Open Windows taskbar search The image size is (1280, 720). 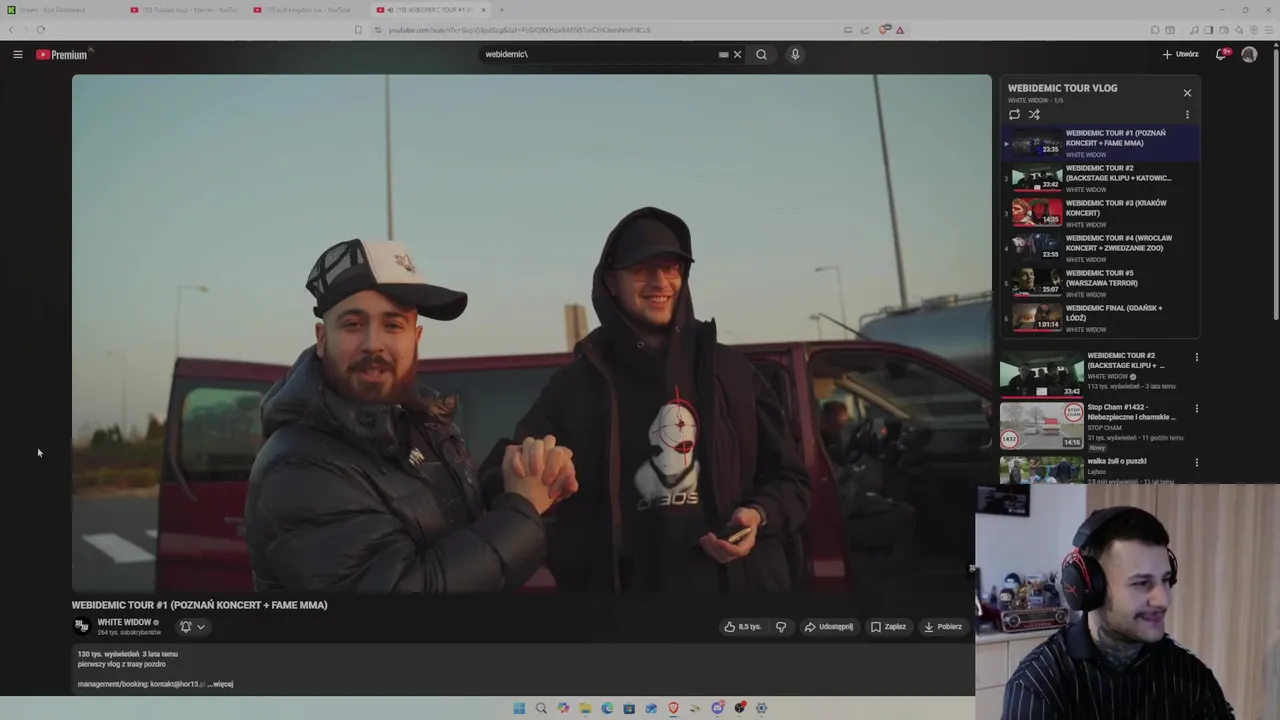(541, 708)
